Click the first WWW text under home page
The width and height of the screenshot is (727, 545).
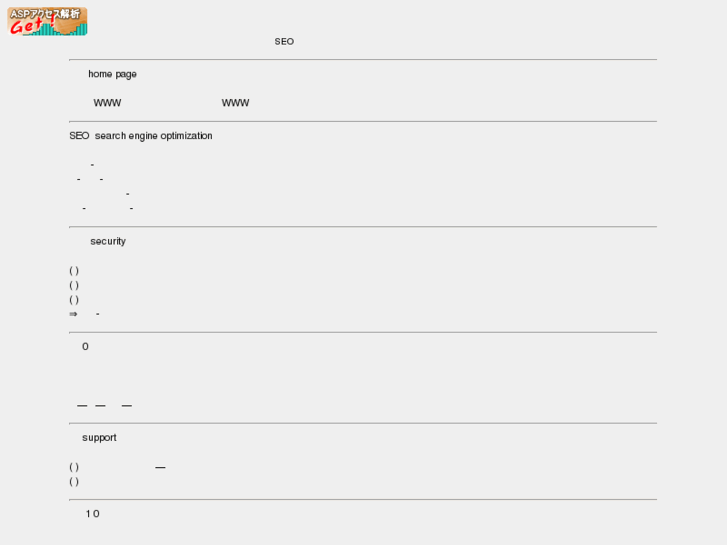(x=107, y=103)
